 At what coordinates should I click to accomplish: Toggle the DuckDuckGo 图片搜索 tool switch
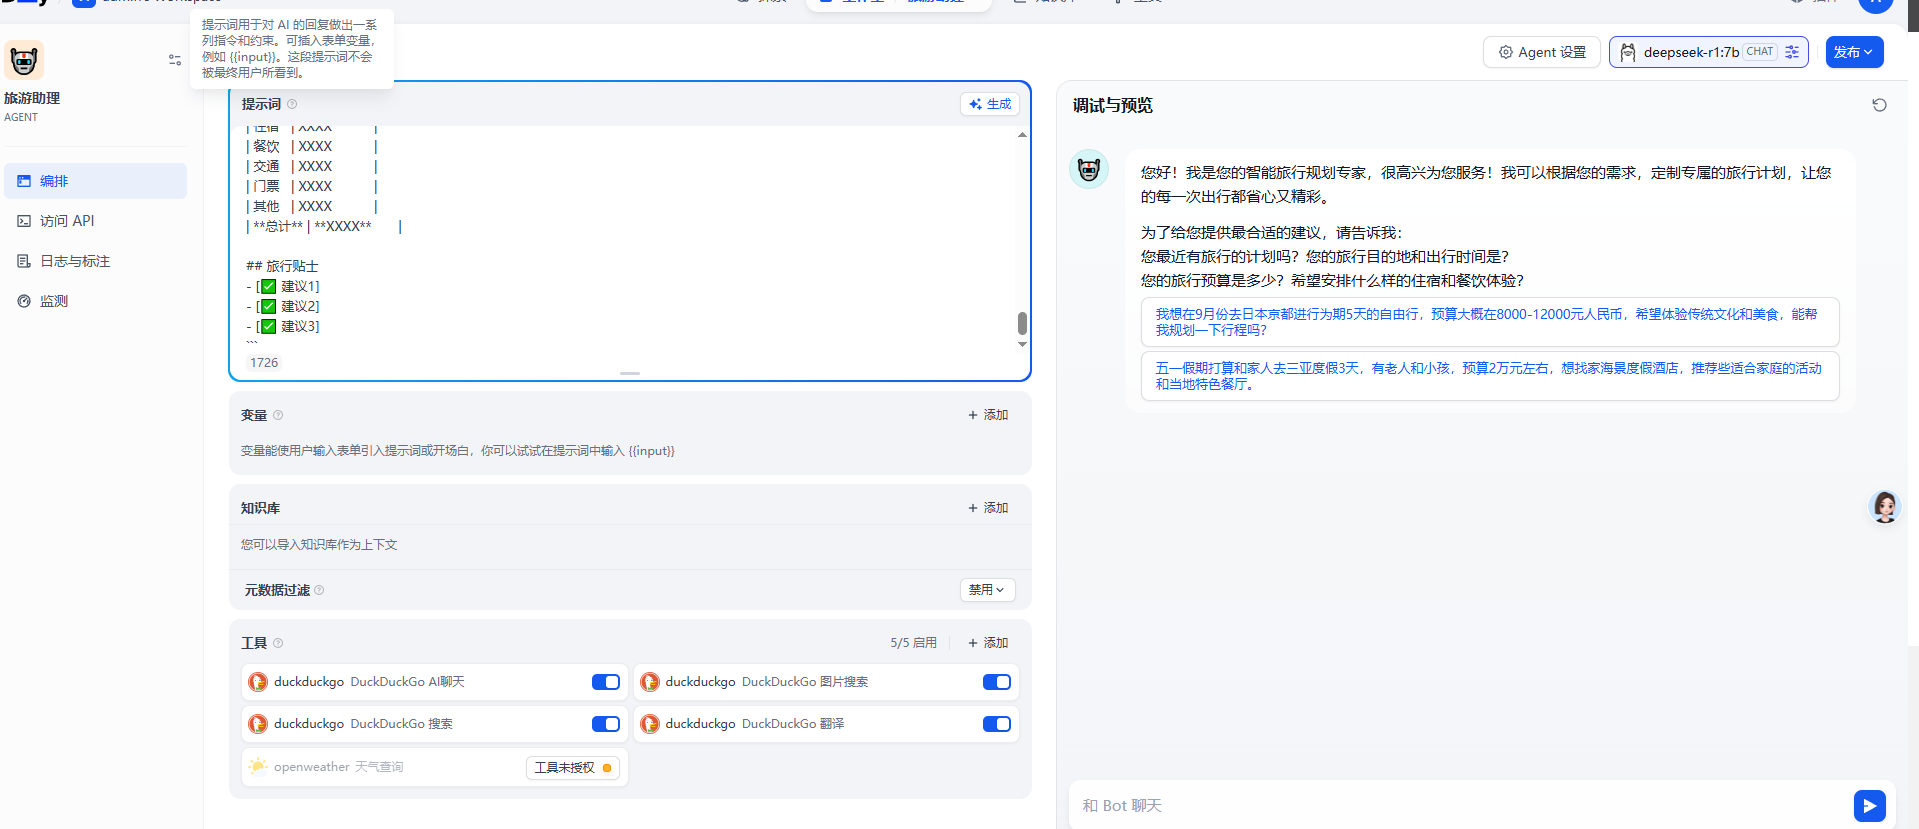(x=997, y=682)
